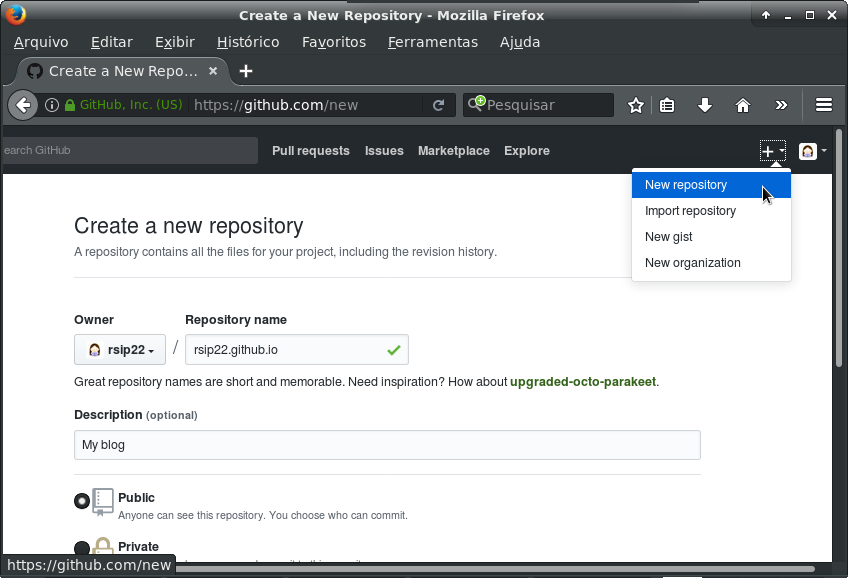Bookmark this page with the star icon
The image size is (848, 578).
tap(635, 105)
